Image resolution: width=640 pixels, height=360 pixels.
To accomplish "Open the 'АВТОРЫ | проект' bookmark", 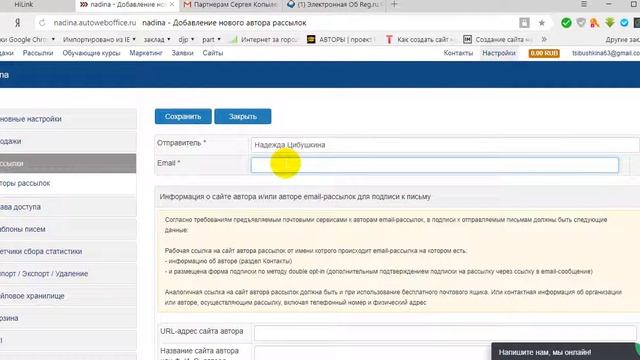I will coord(340,40).
